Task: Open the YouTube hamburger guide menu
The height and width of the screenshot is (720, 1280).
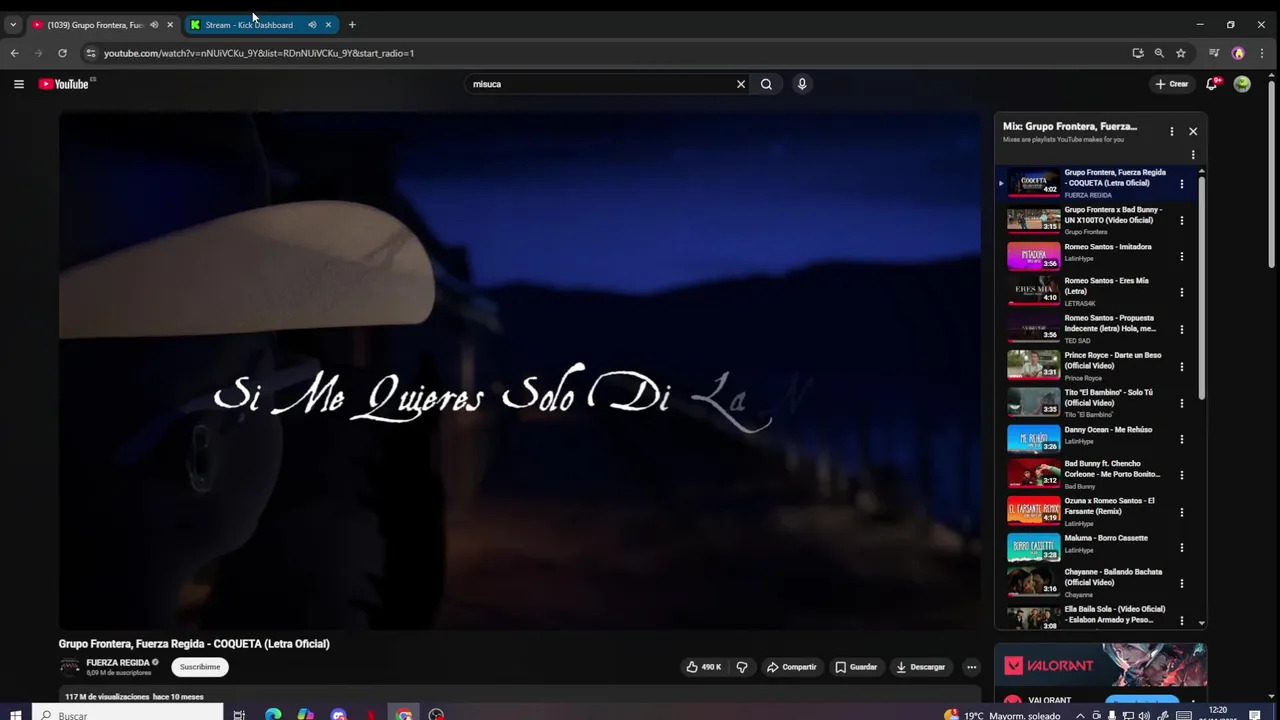Action: [x=18, y=84]
